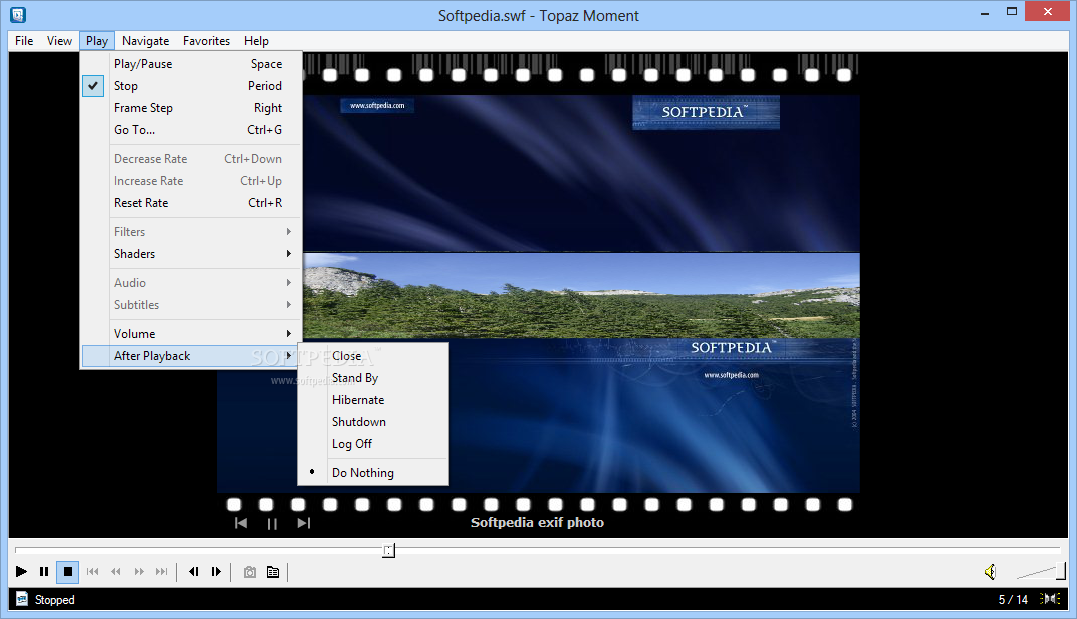The image size is (1077, 619).
Task: Expand the Filters submenu
Action: tap(192, 232)
